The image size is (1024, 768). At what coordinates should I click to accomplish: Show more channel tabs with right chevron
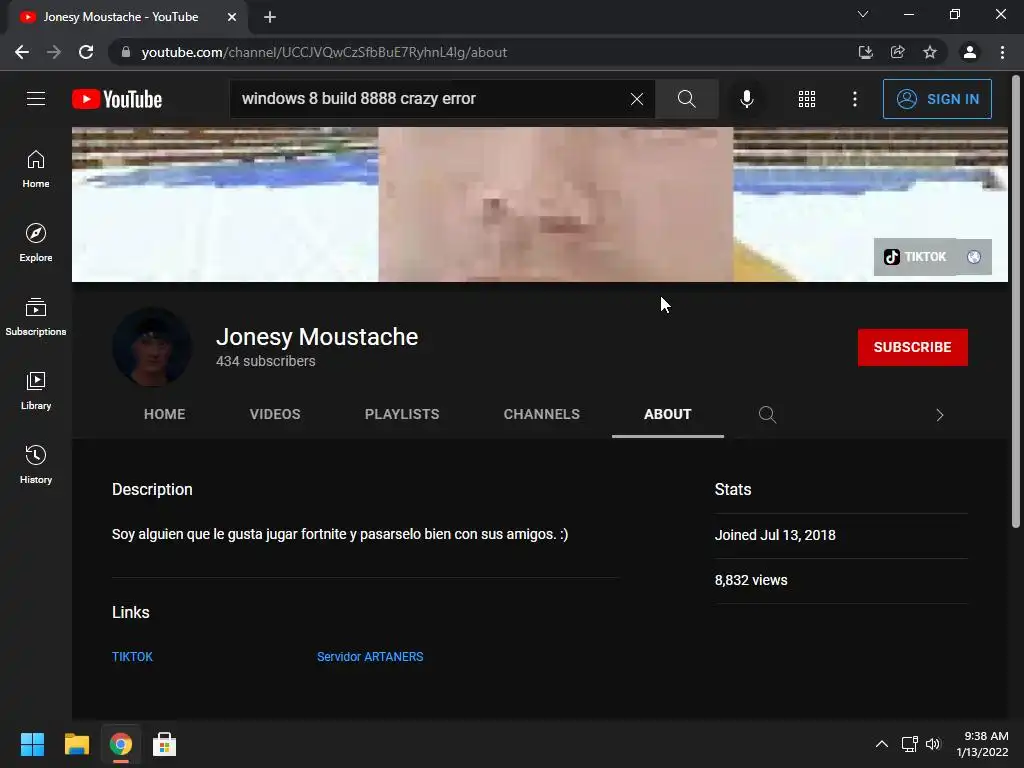point(940,415)
